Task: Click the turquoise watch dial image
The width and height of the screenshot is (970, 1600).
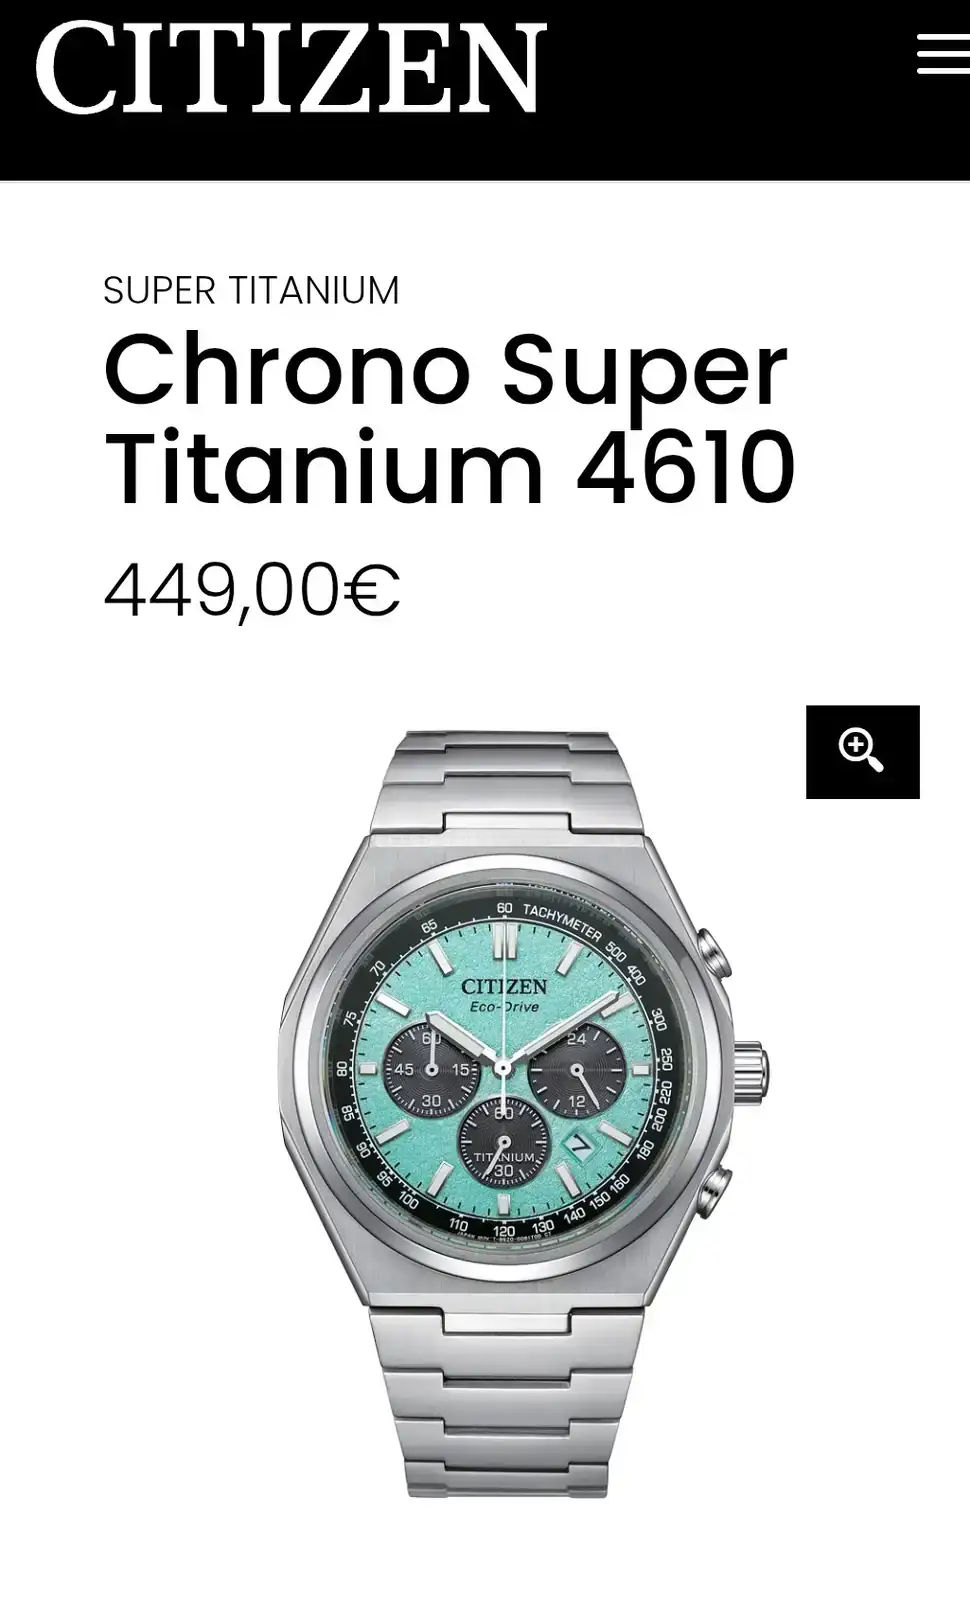Action: point(503,1068)
